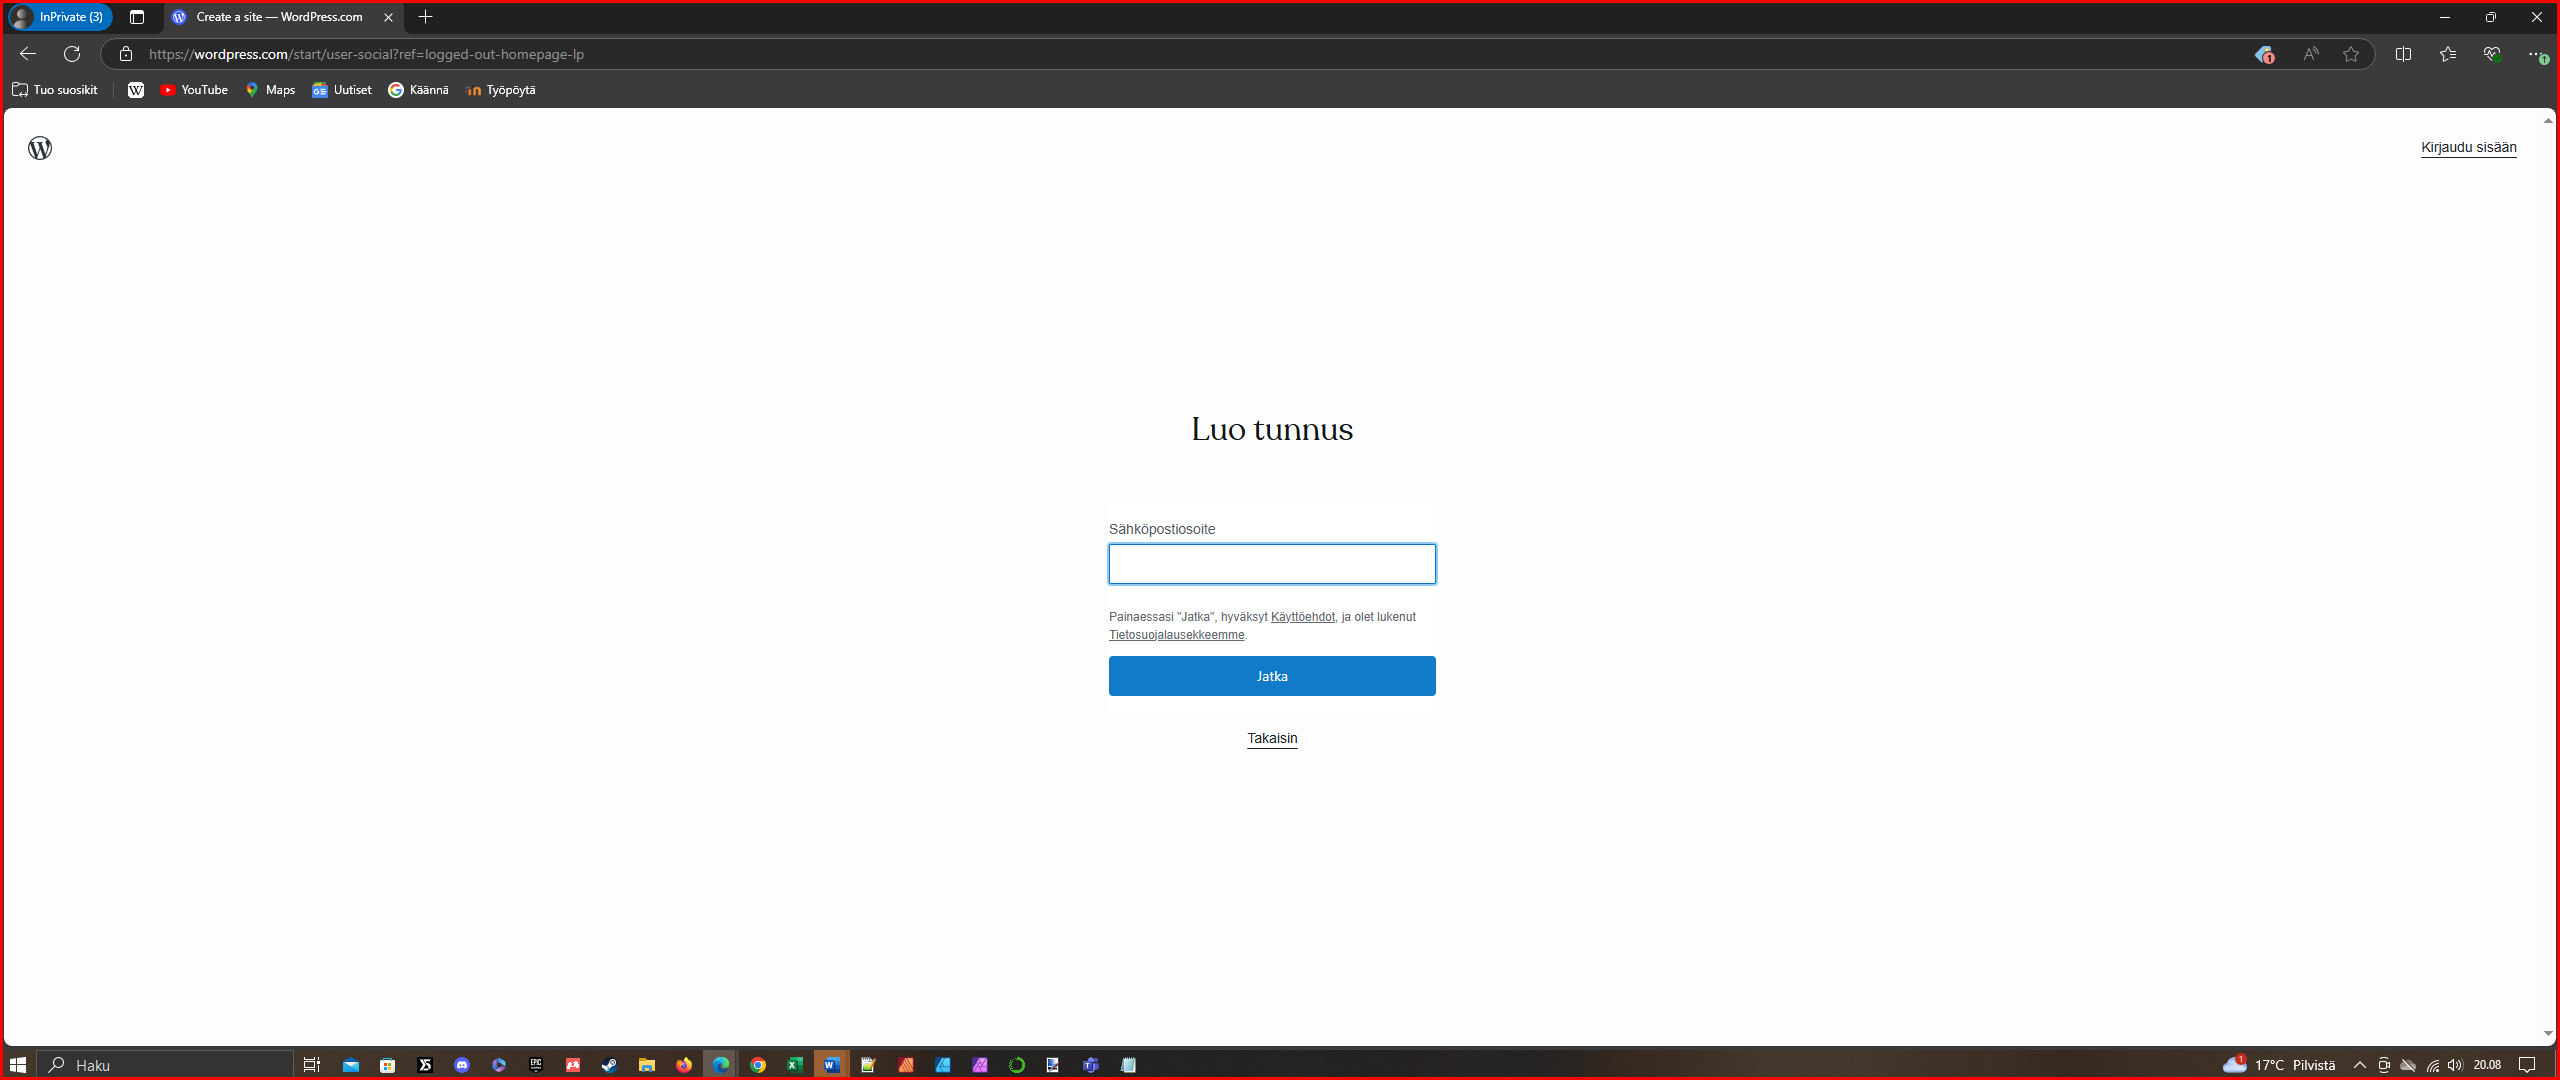
Task: Open the Split screen toolbar icon
Action: [x=2403, y=54]
